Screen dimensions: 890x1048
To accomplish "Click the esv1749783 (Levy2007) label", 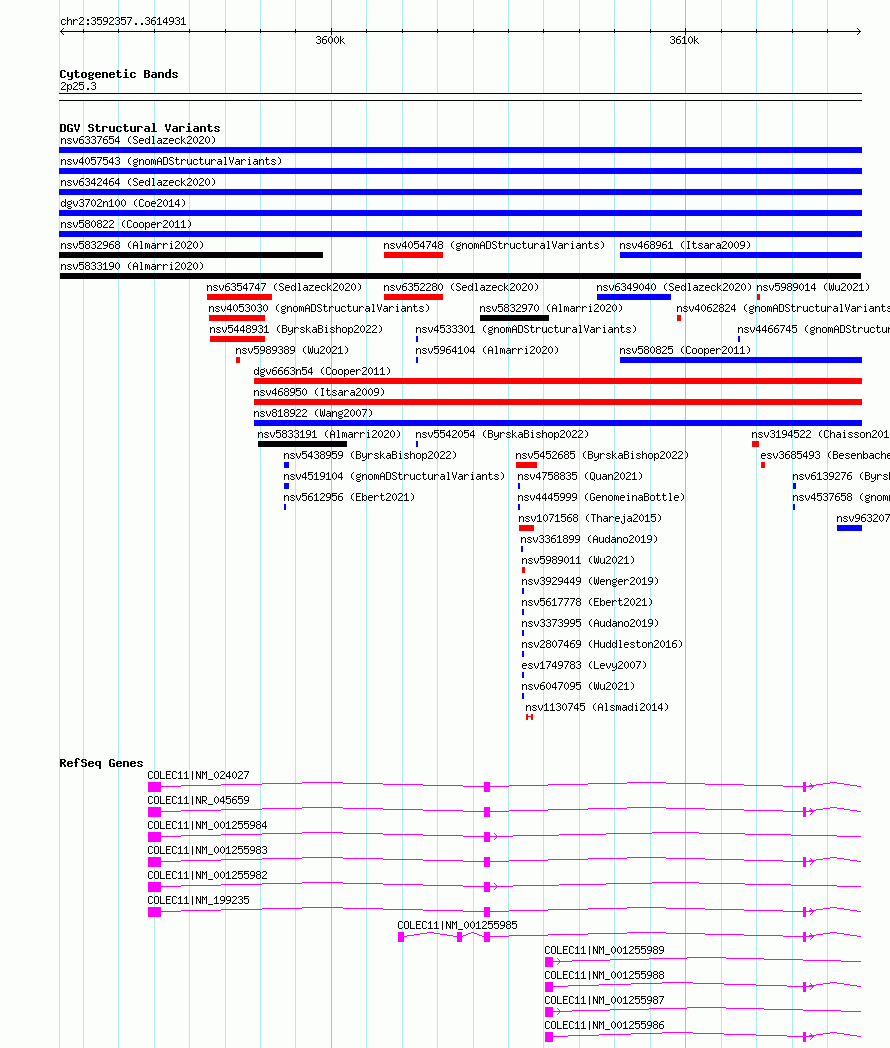I will point(584,665).
